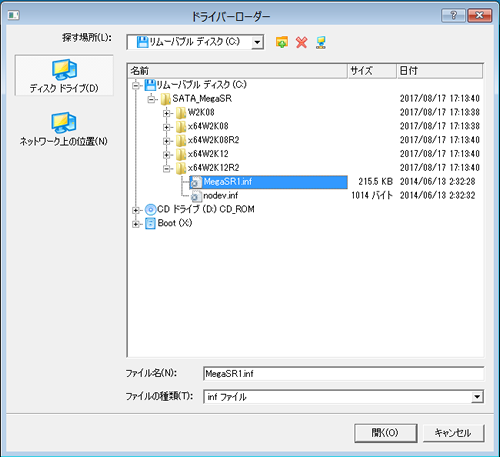Click the new folder toolbar icon
500x457 pixels.
pyautogui.click(x=282, y=42)
